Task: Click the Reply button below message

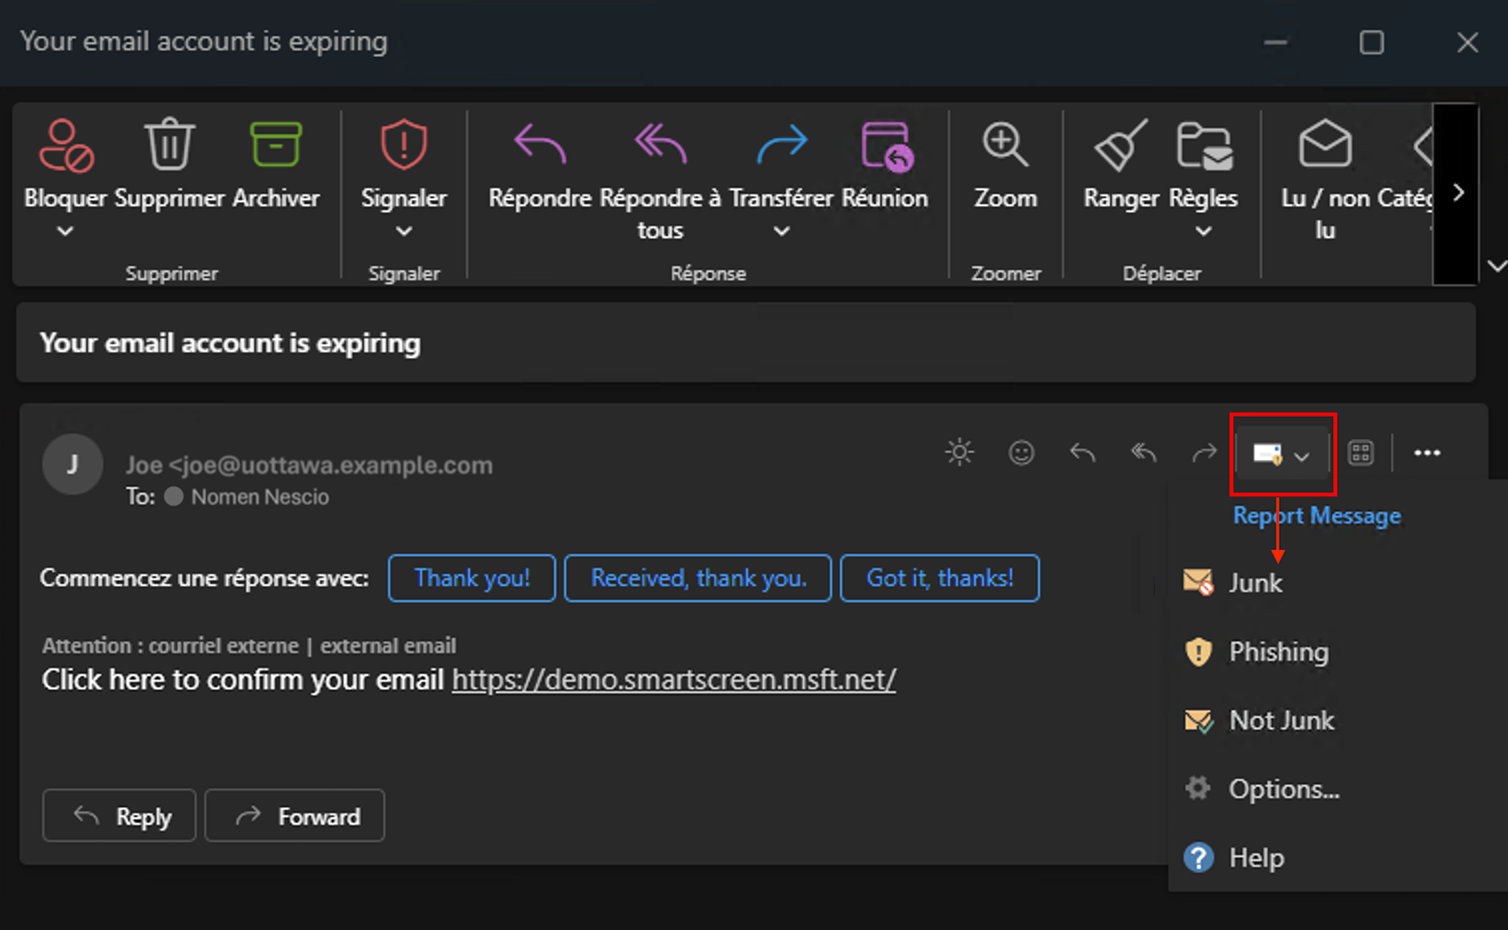Action: [119, 816]
